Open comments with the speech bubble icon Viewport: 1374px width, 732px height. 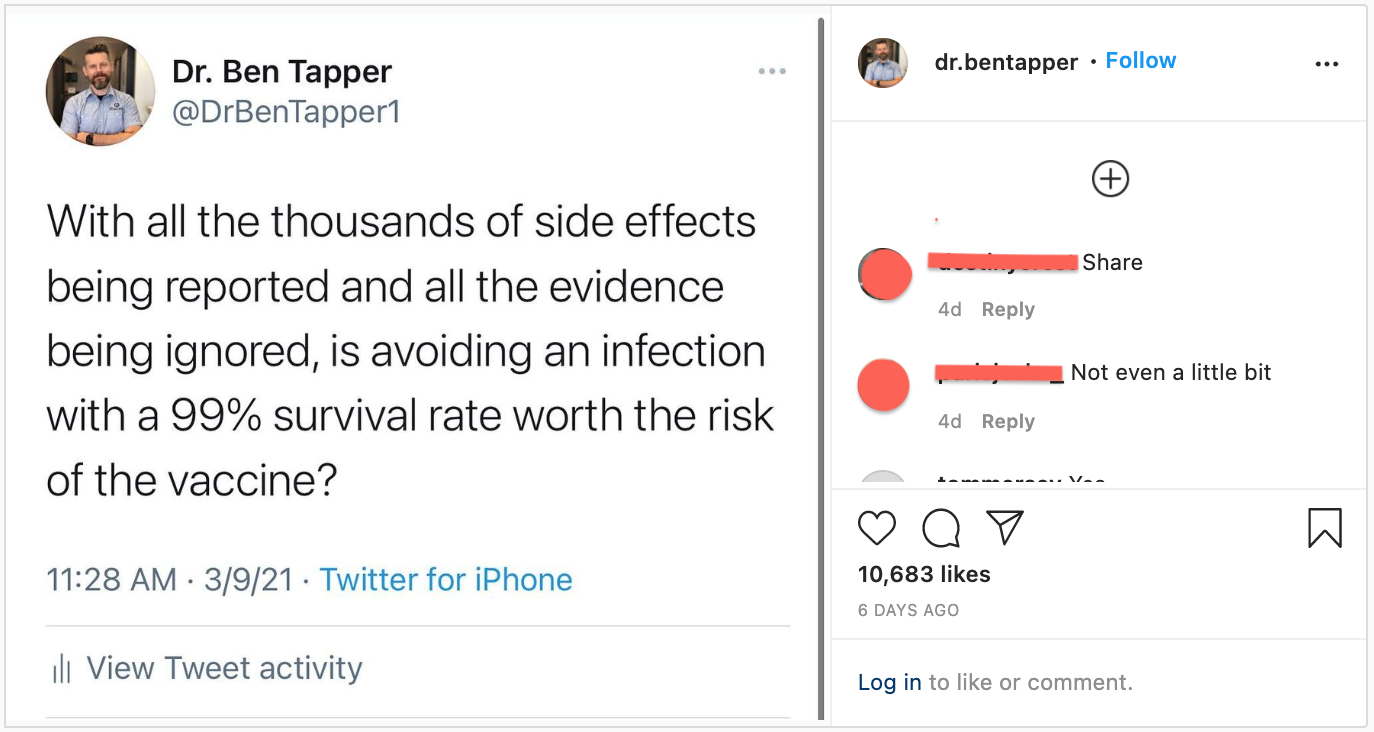click(939, 528)
